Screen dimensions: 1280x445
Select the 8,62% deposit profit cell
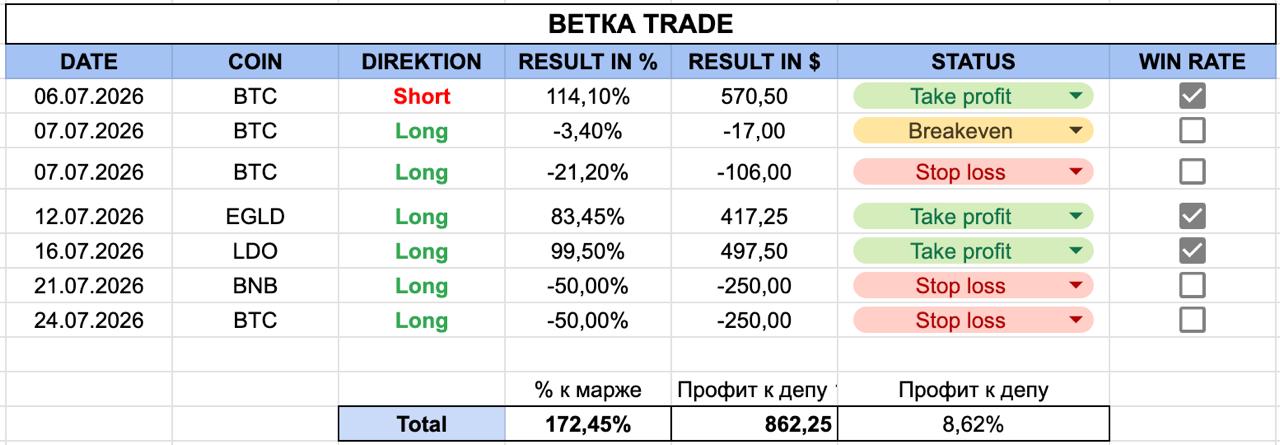click(973, 424)
